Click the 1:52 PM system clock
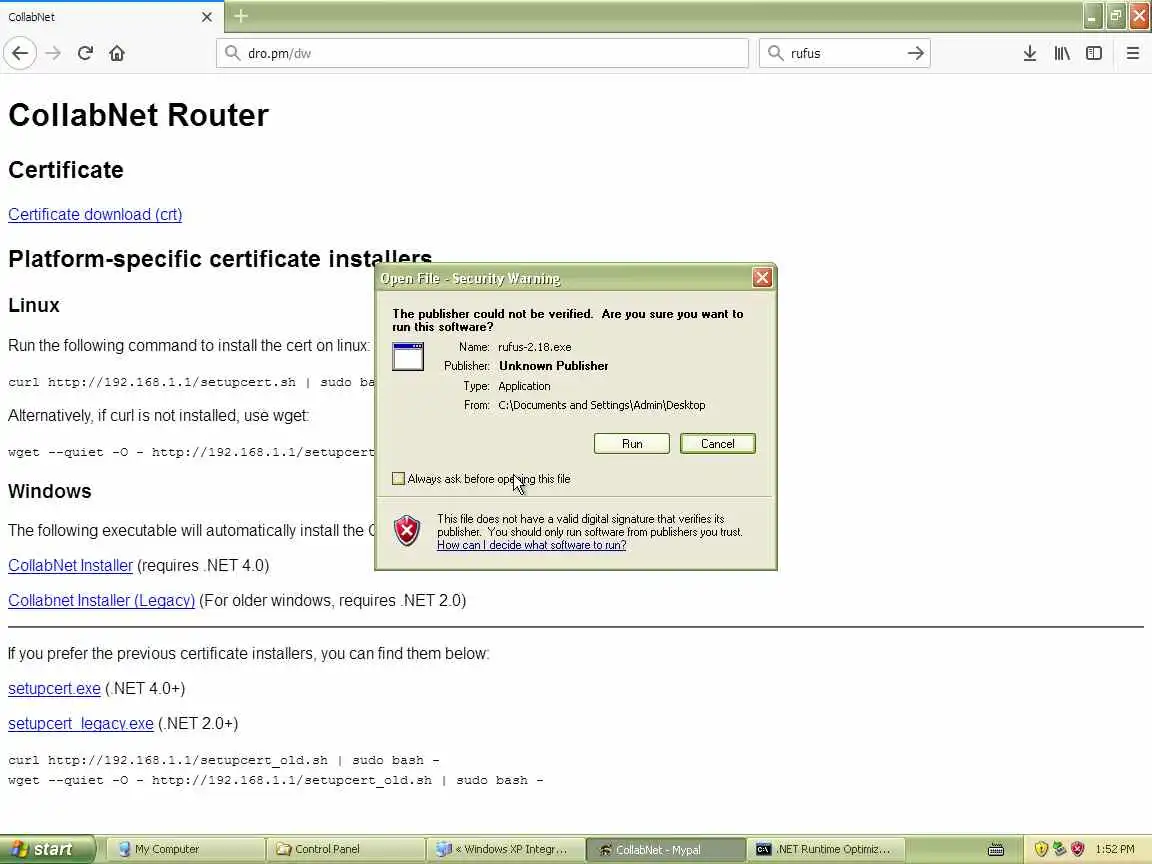1152x864 pixels. click(1115, 849)
